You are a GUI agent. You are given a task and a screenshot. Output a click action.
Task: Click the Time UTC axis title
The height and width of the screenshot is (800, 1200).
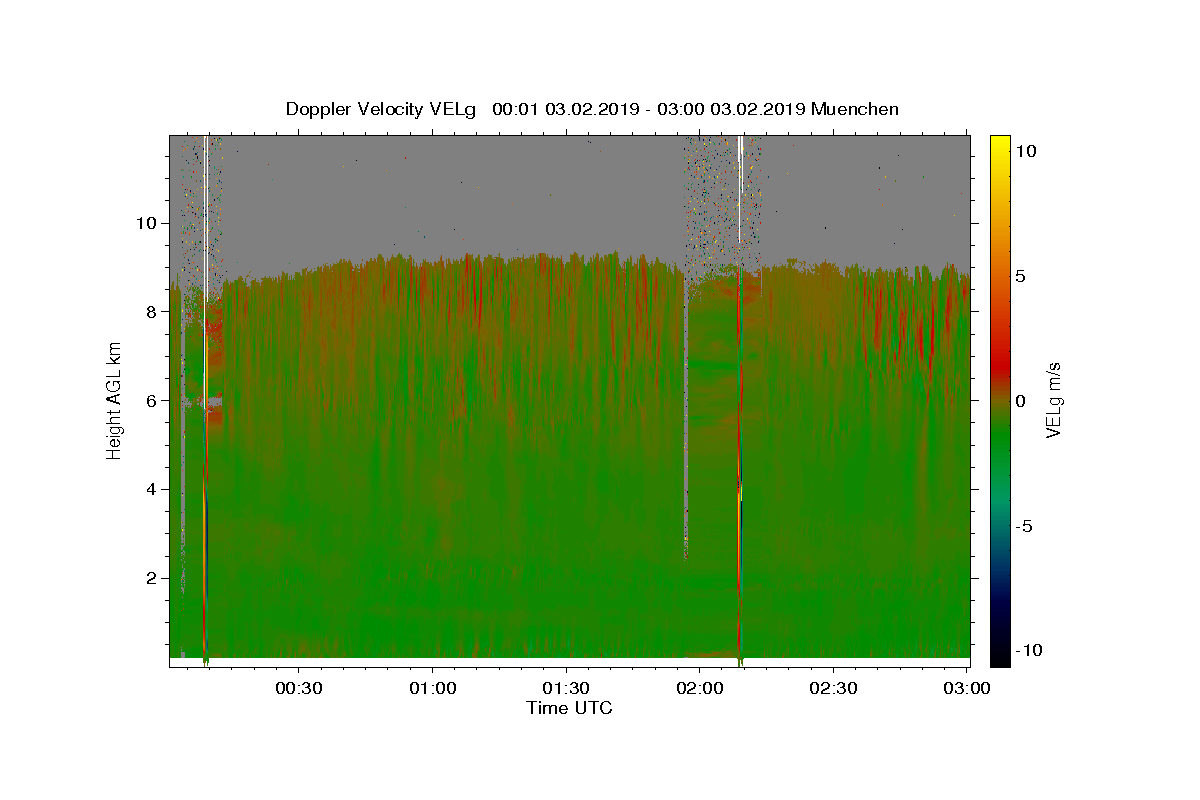point(569,708)
